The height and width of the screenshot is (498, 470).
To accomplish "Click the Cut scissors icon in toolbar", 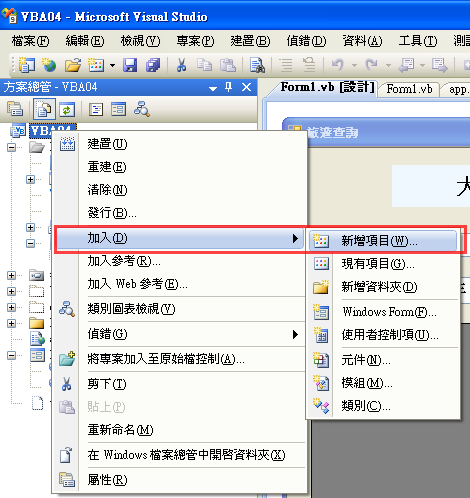I will (x=181, y=65).
